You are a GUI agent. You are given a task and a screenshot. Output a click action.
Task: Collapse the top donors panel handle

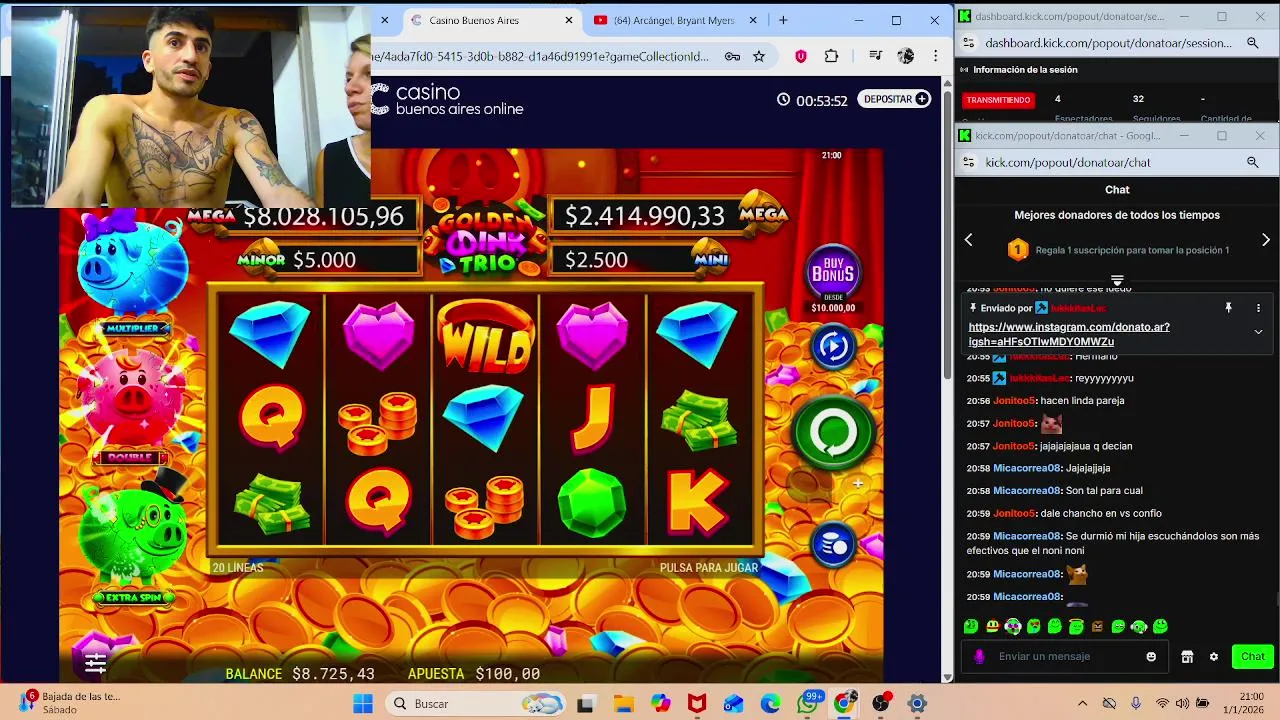pos(1117,280)
